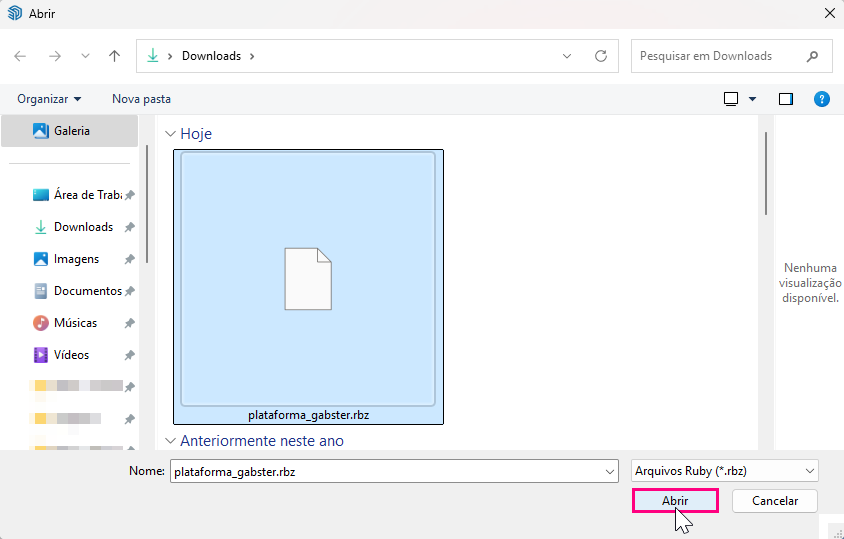
Task: Click the blue help question mark icon
Action: click(x=822, y=99)
